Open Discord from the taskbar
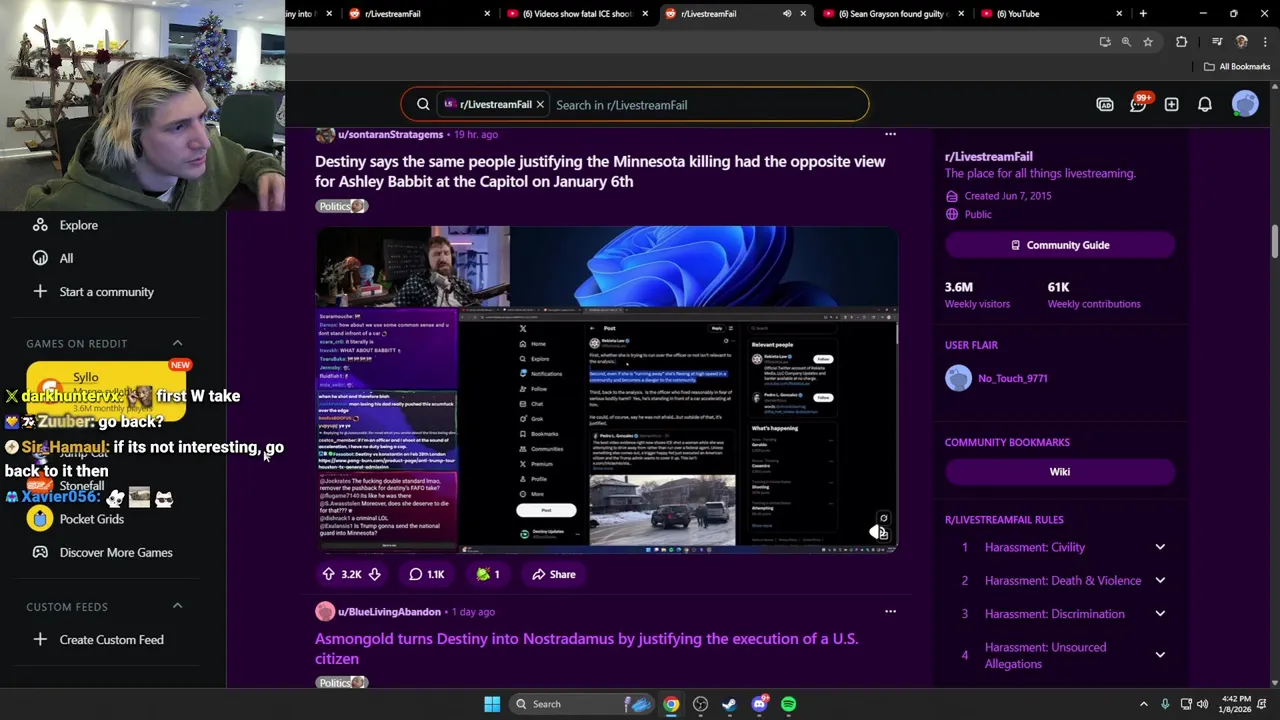Screen dimensions: 1280x720 (759, 704)
